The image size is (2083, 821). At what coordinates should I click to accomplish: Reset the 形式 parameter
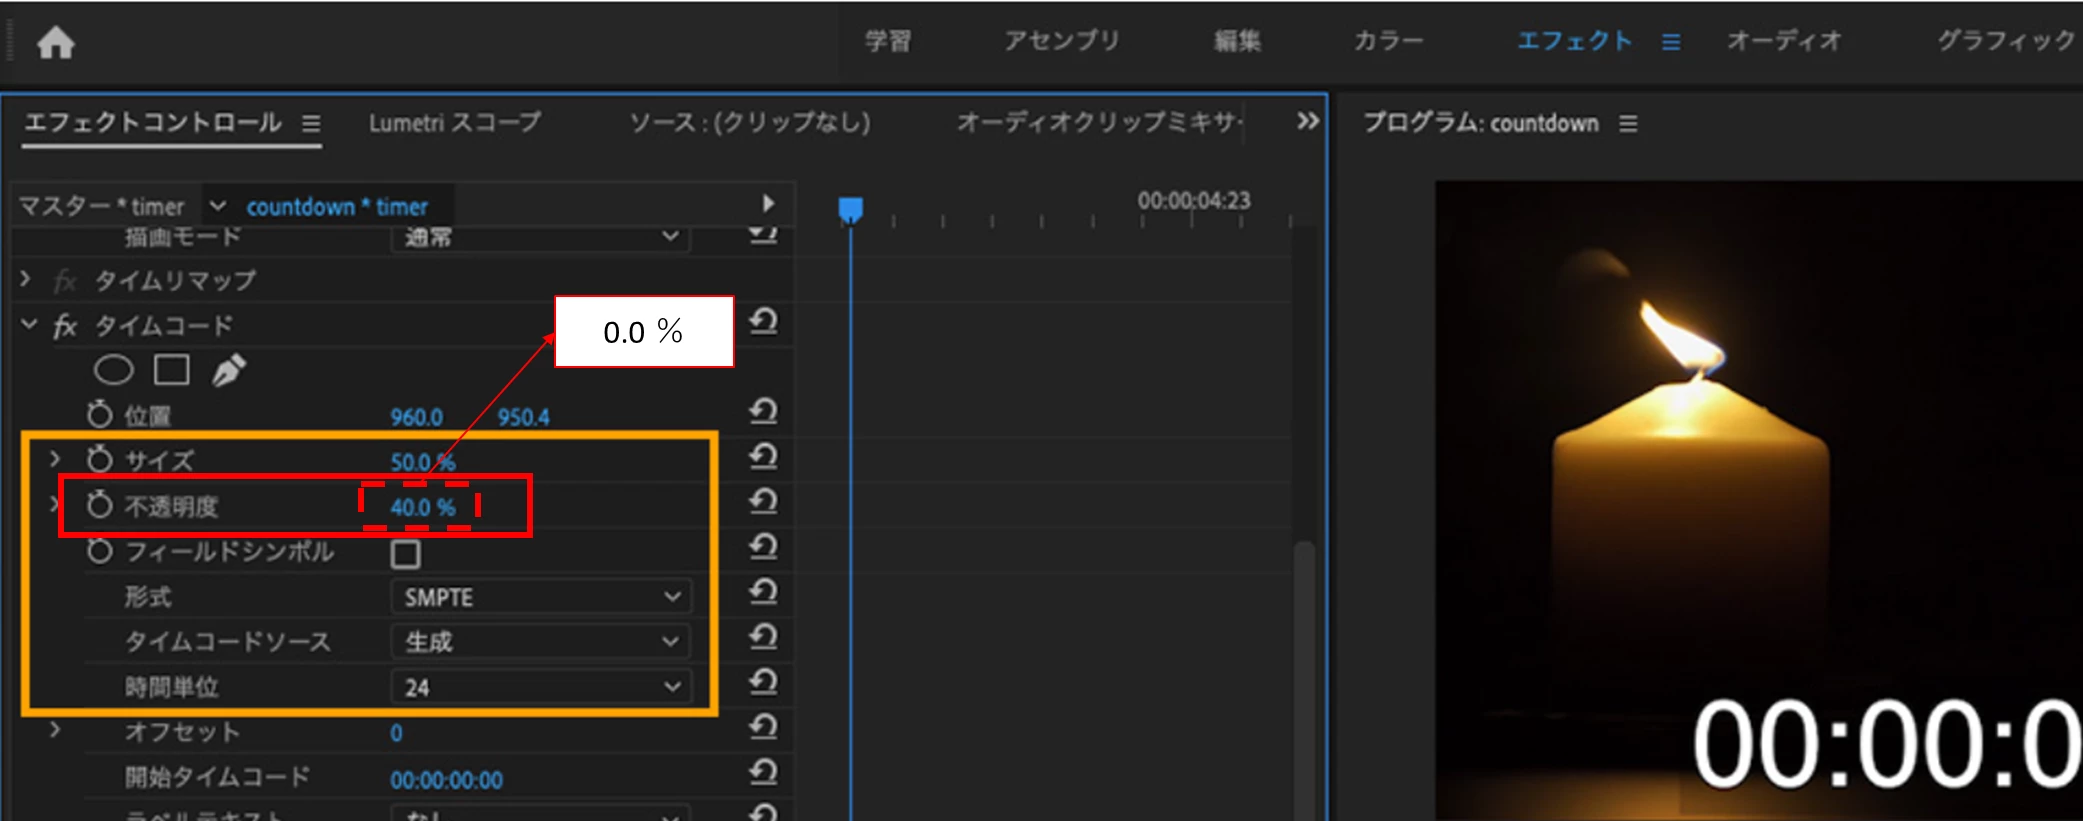tap(763, 592)
